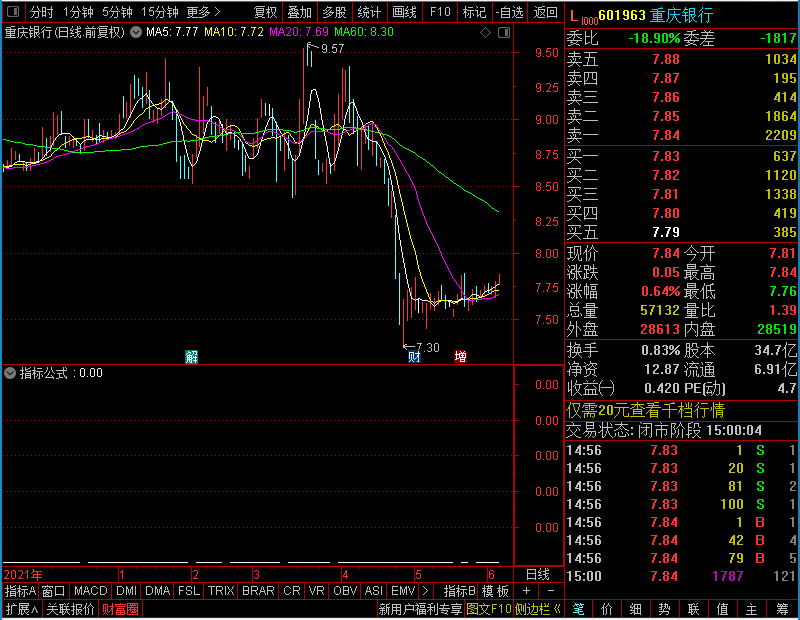Screen dimensions: 800x620
Task: Click the 日线 period label
Action: [x=538, y=575]
